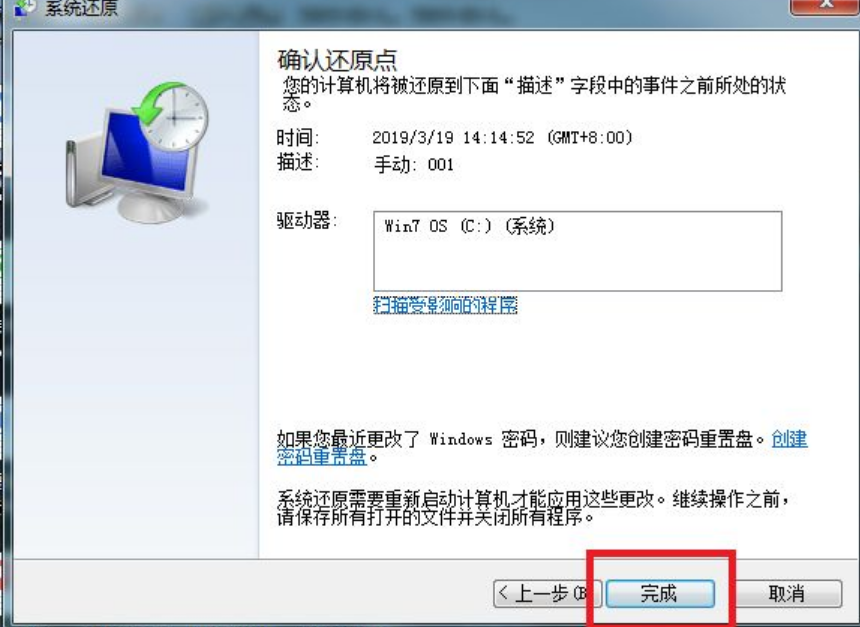The width and height of the screenshot is (860, 627).
Task: Click the computer monitor restore illustration
Action: (x=137, y=152)
